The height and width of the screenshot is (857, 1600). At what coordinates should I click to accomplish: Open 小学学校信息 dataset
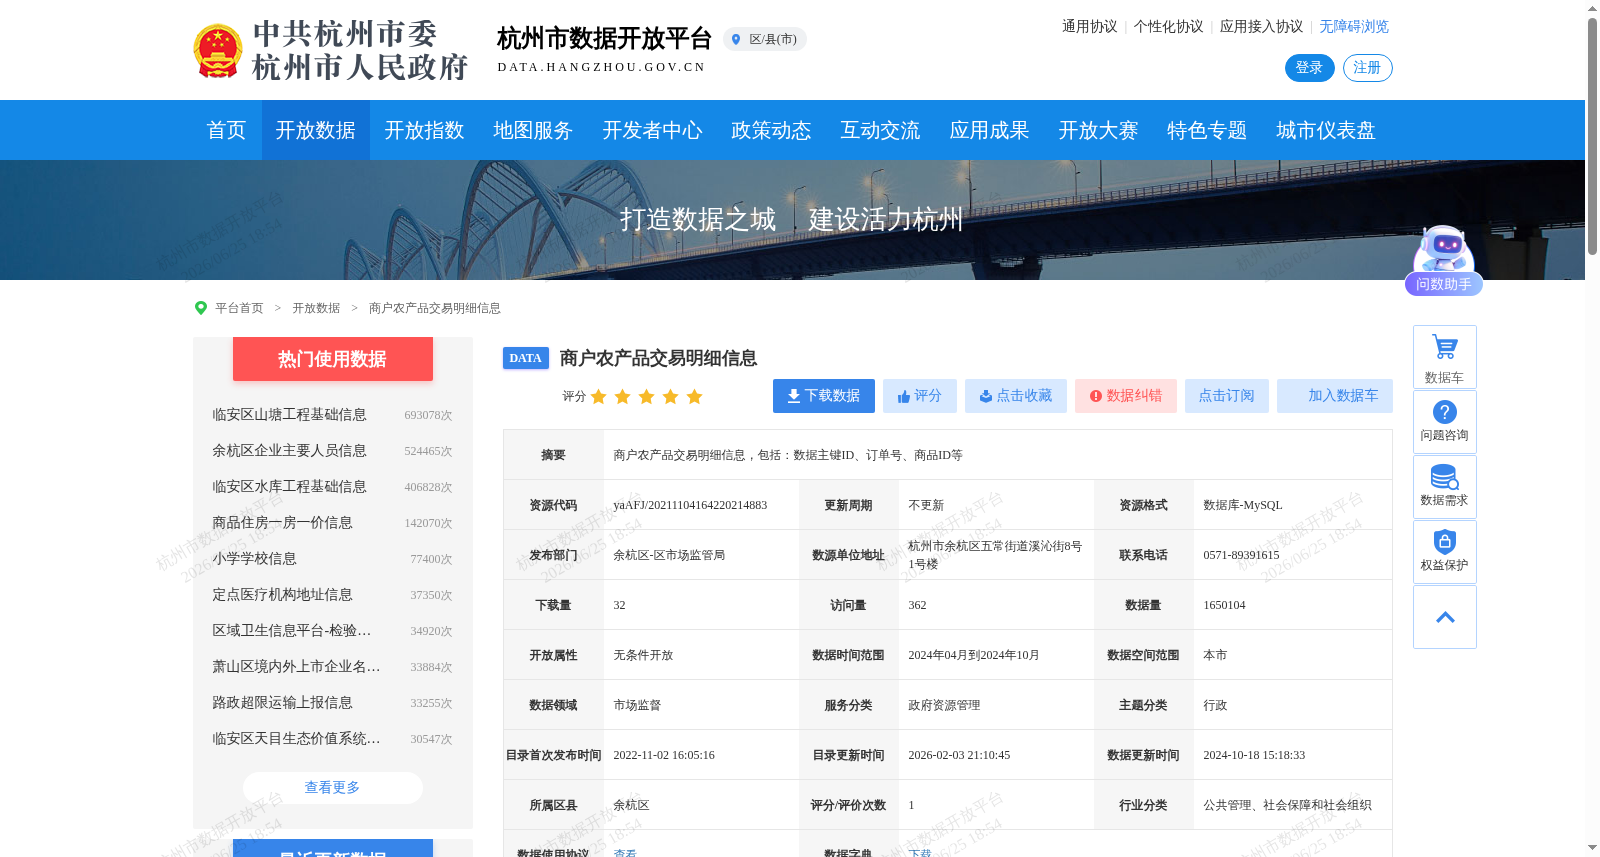tap(255, 559)
